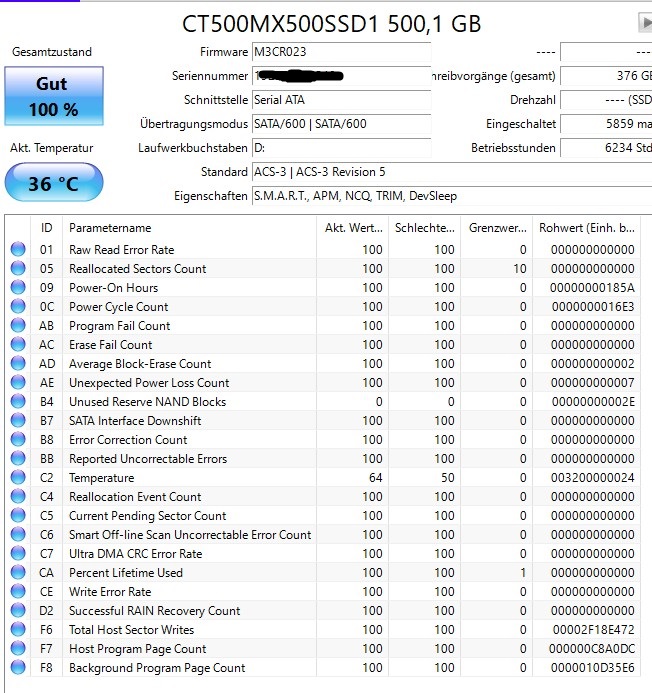Click raw value 00002F18E472
This screenshot has width=652, height=693.
593,630
